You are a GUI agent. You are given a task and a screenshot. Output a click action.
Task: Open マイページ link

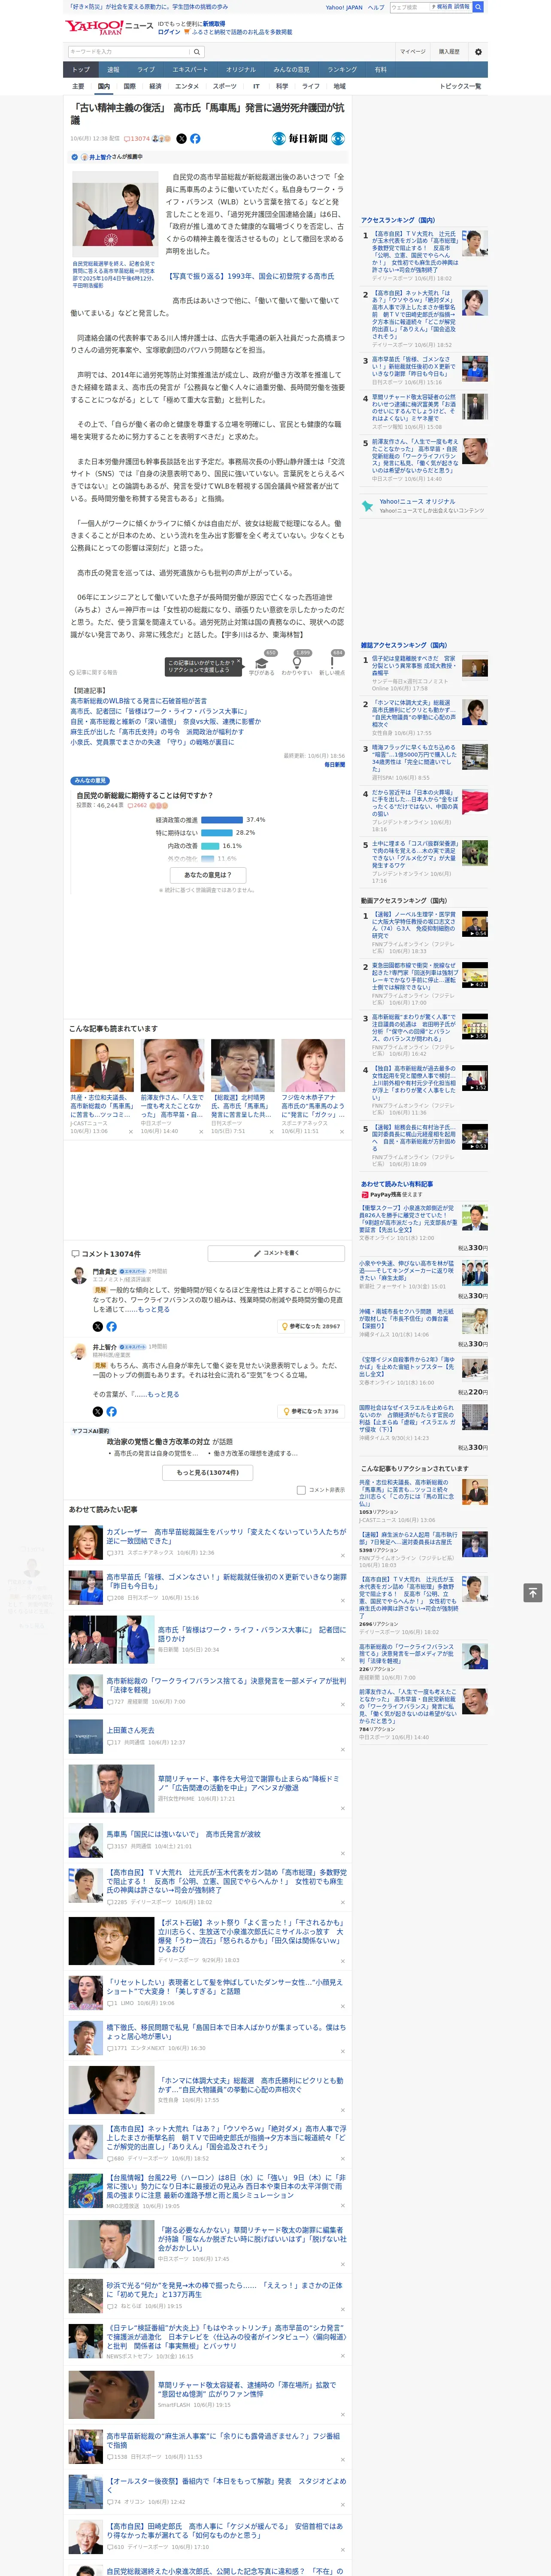click(x=413, y=51)
